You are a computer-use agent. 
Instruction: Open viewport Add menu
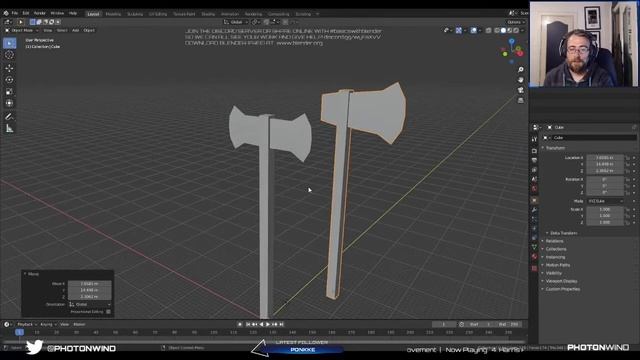[76, 30]
